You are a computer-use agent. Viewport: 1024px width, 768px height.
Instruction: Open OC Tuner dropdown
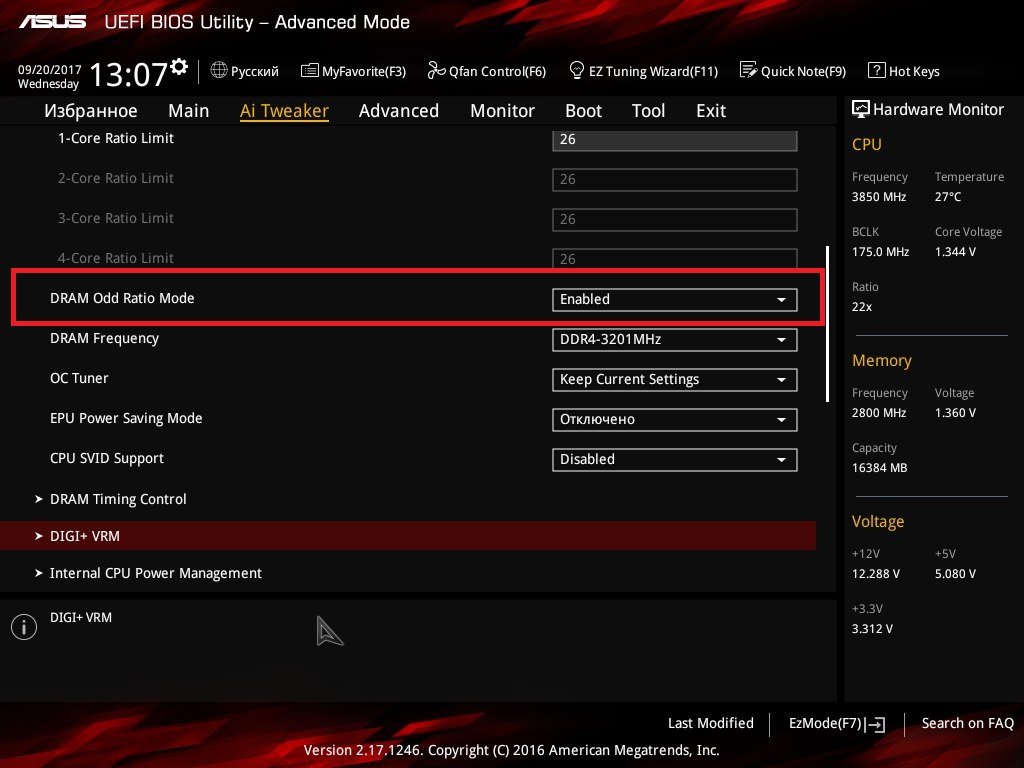click(675, 379)
